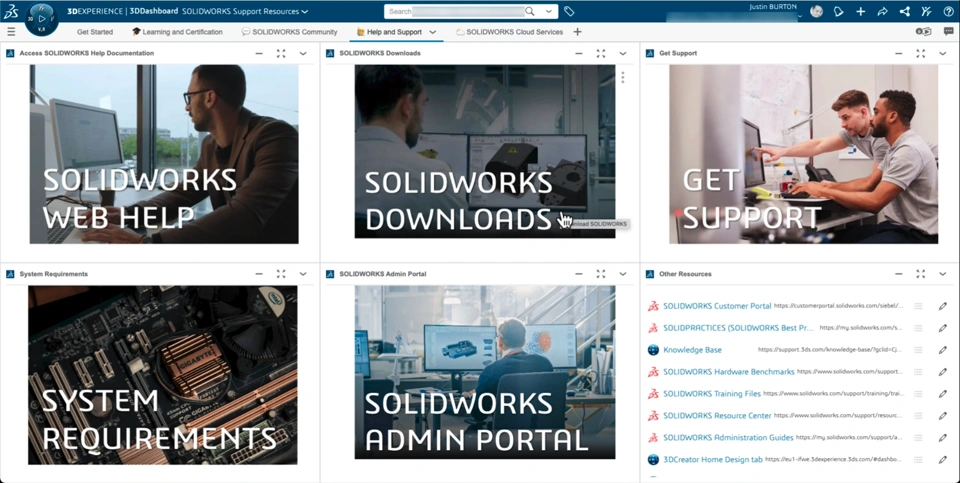Image resolution: width=960 pixels, height=483 pixels.
Task: Switch to SOLIDWORKS Community tab
Action: click(290, 32)
